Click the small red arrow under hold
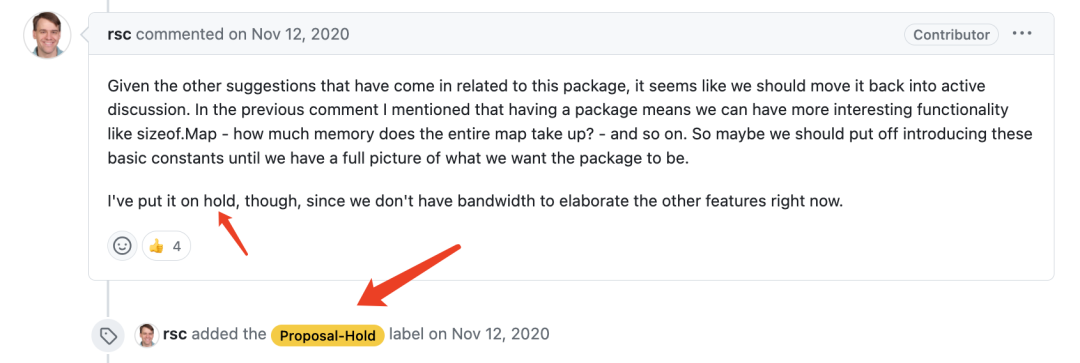1080x363 pixels. (x=233, y=235)
